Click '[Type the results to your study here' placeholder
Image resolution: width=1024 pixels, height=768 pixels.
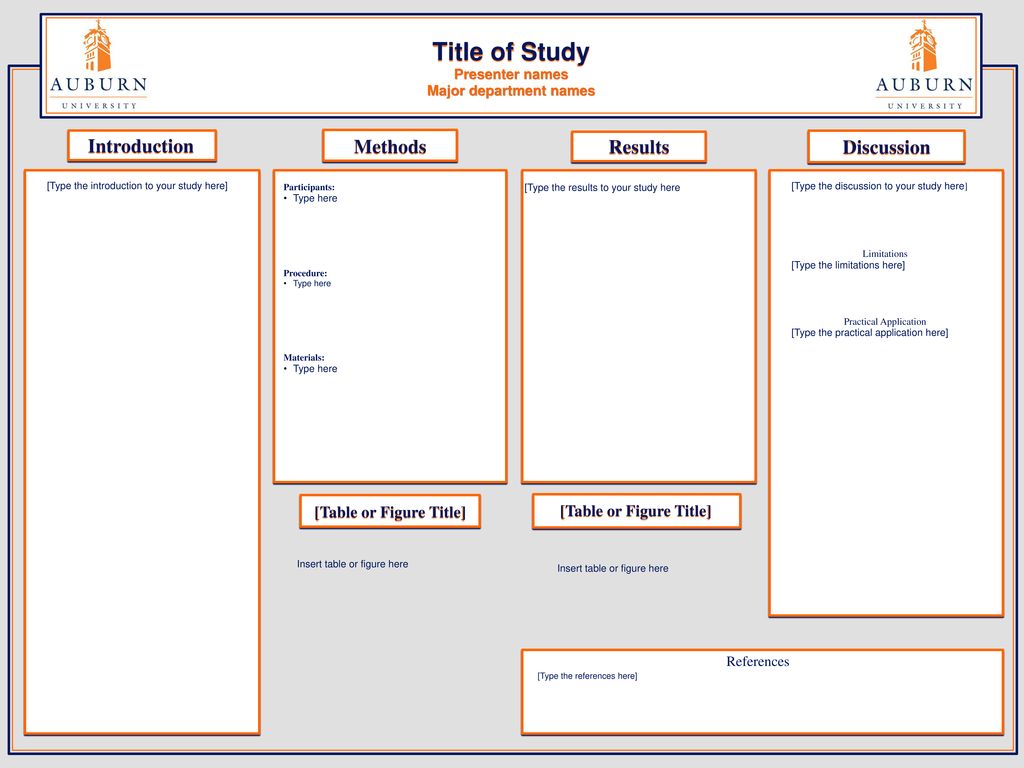(x=602, y=188)
